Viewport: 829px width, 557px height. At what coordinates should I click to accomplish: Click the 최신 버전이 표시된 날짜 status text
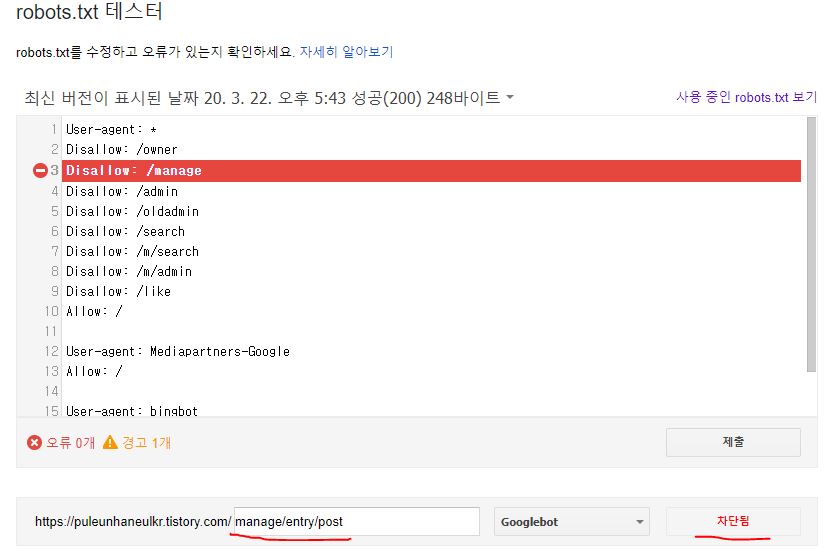click(x=262, y=98)
